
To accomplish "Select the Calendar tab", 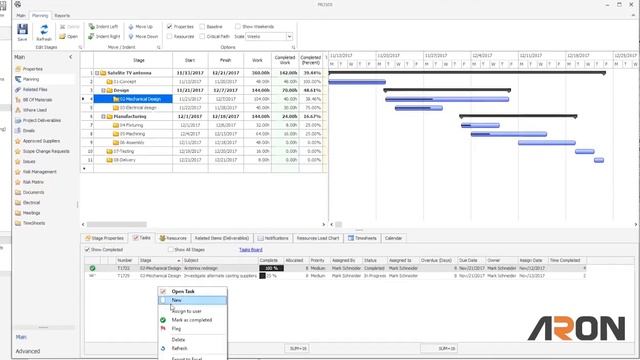I will [x=393, y=238].
